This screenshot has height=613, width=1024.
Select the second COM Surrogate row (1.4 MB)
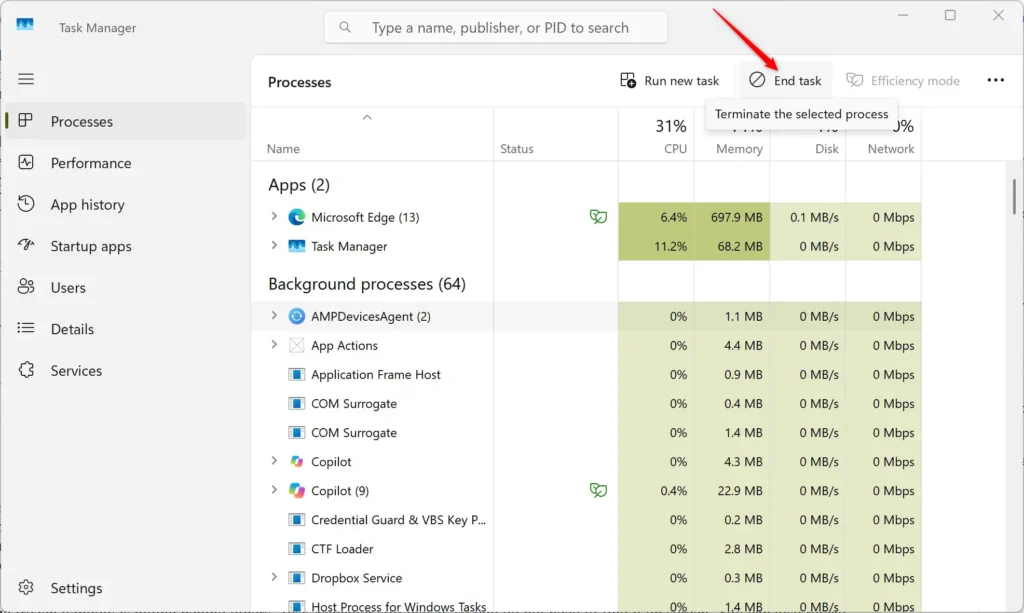[586, 432]
